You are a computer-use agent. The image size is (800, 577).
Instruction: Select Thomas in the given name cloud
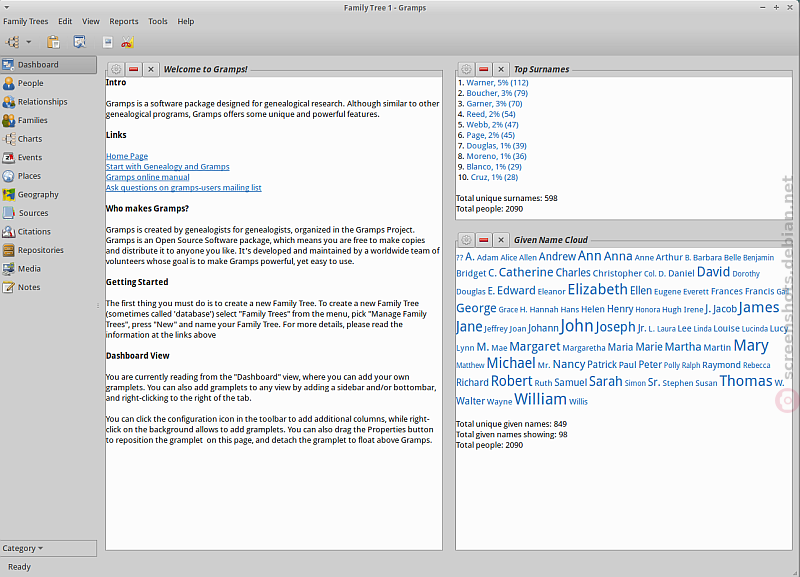click(x=746, y=381)
